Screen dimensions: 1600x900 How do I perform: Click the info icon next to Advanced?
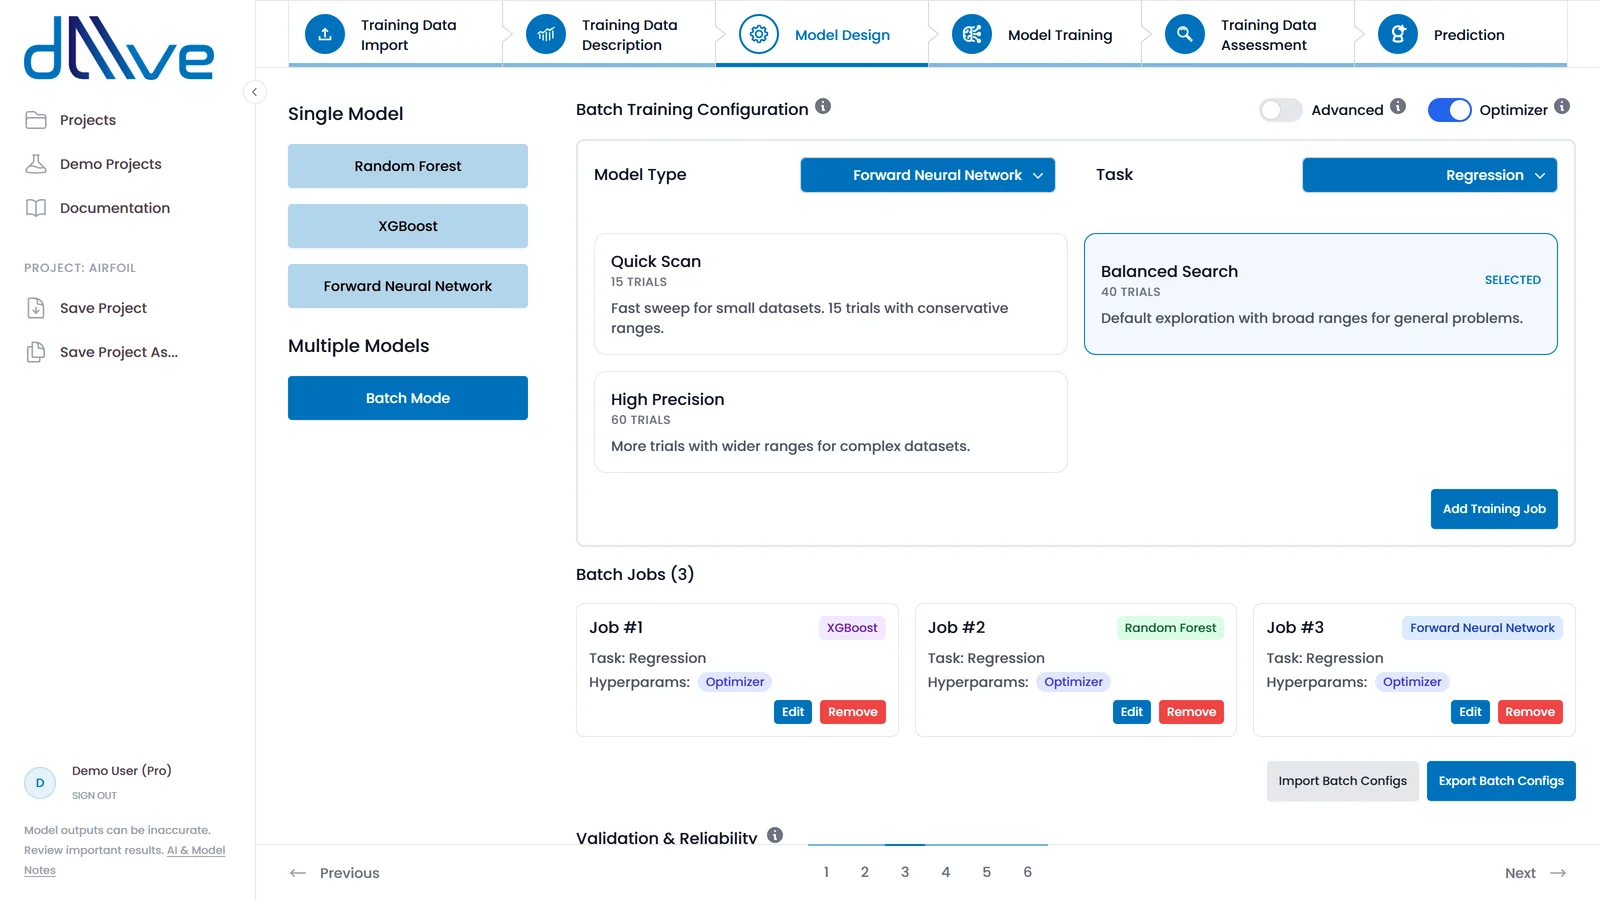(1398, 106)
